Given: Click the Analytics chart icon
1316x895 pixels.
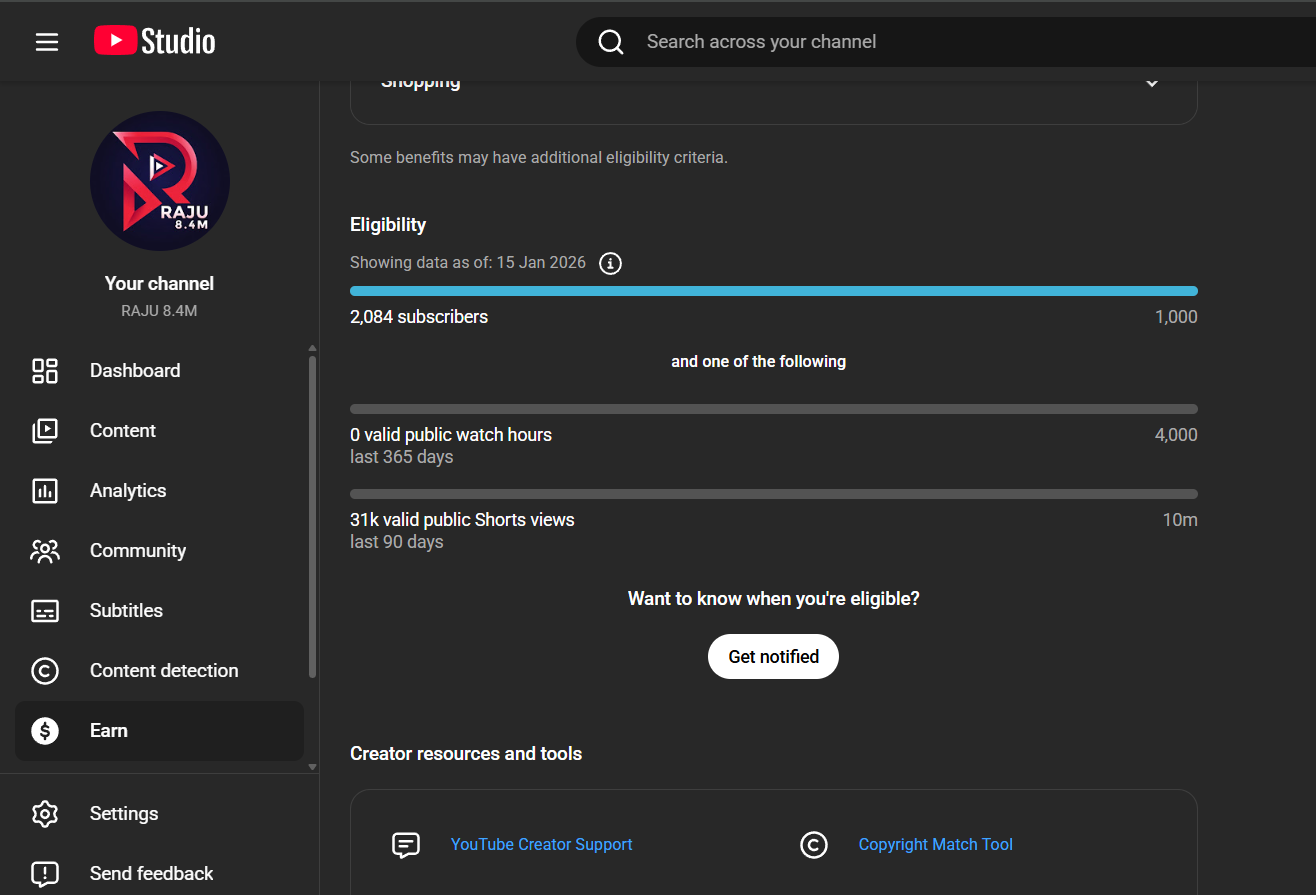Looking at the screenshot, I should click(x=45, y=491).
